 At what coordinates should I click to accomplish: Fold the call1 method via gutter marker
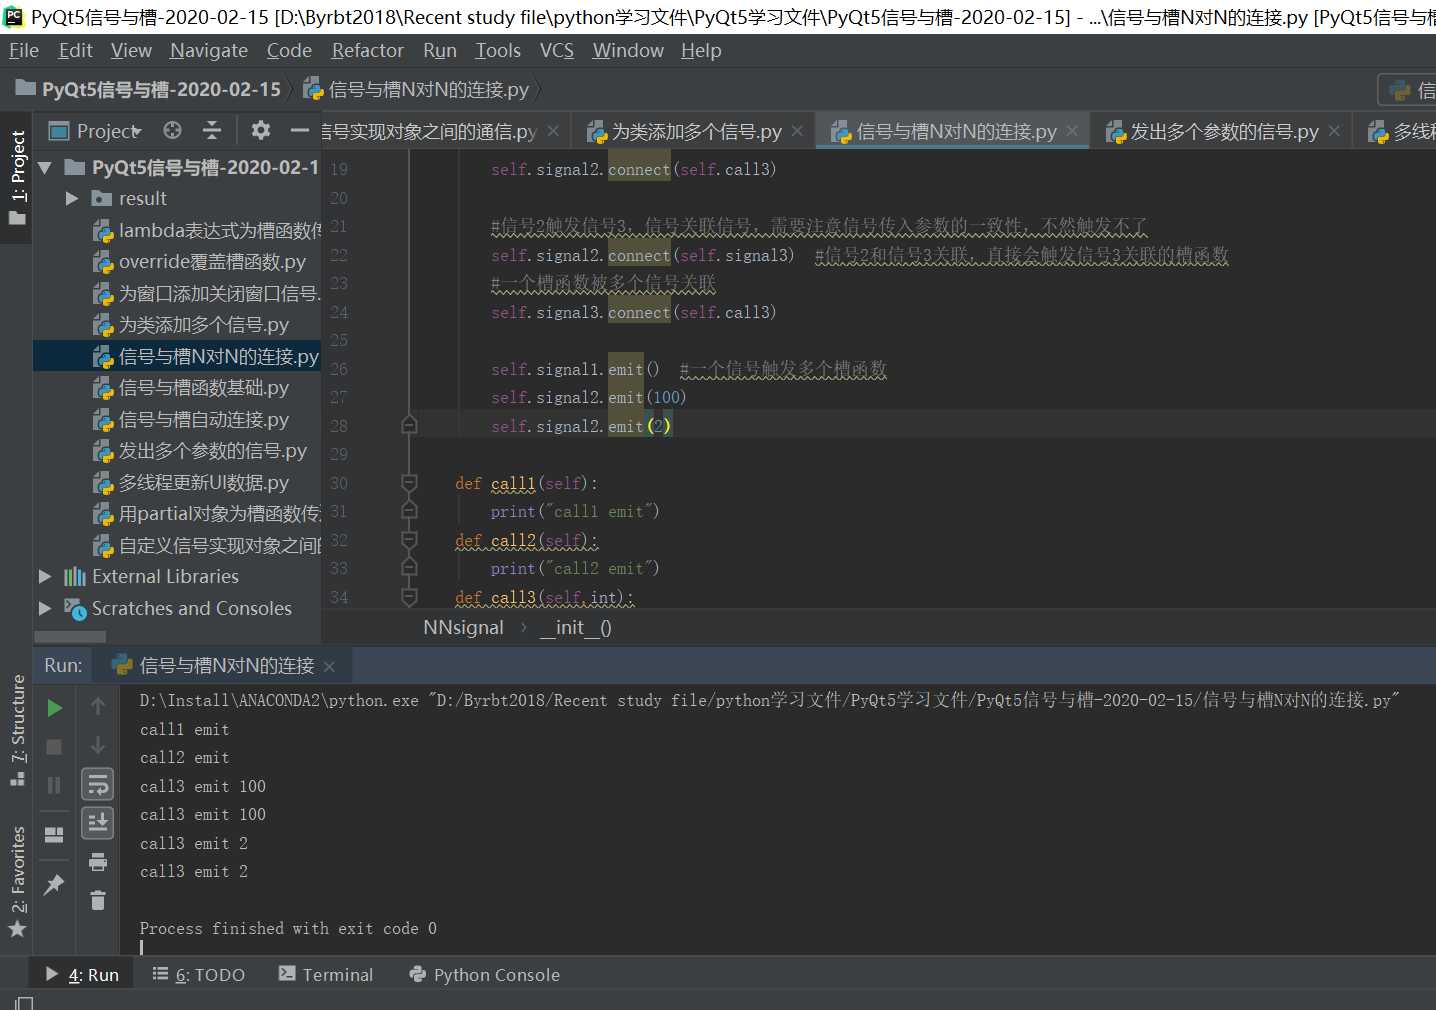[x=409, y=483]
